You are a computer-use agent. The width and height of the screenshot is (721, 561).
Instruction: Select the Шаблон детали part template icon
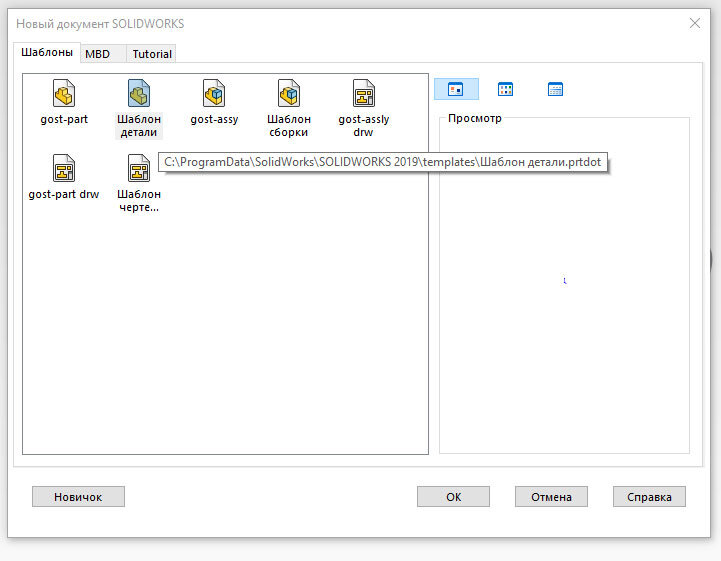click(x=139, y=93)
